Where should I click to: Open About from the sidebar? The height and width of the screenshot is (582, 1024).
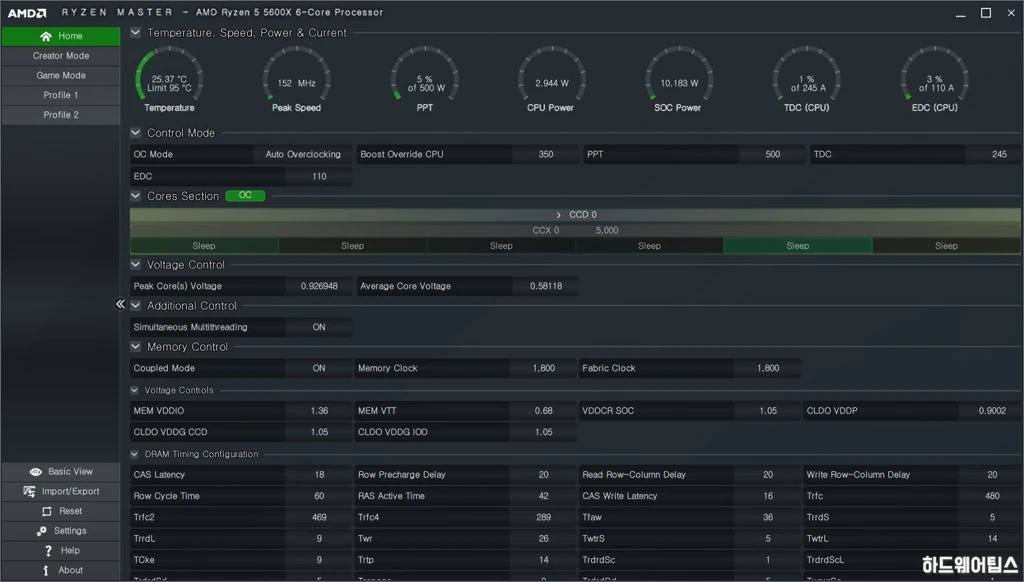point(61,570)
